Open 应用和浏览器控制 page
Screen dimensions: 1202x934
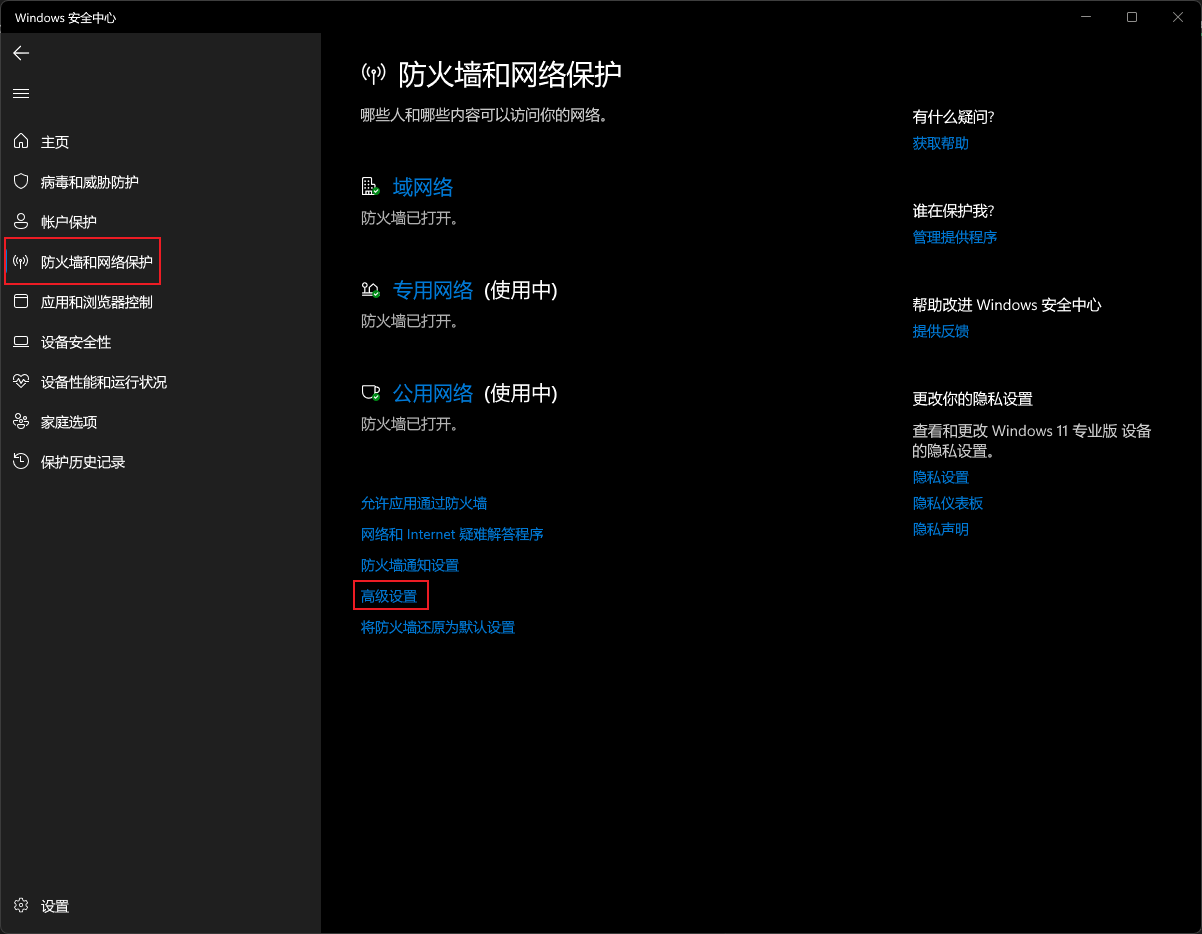coord(160,302)
